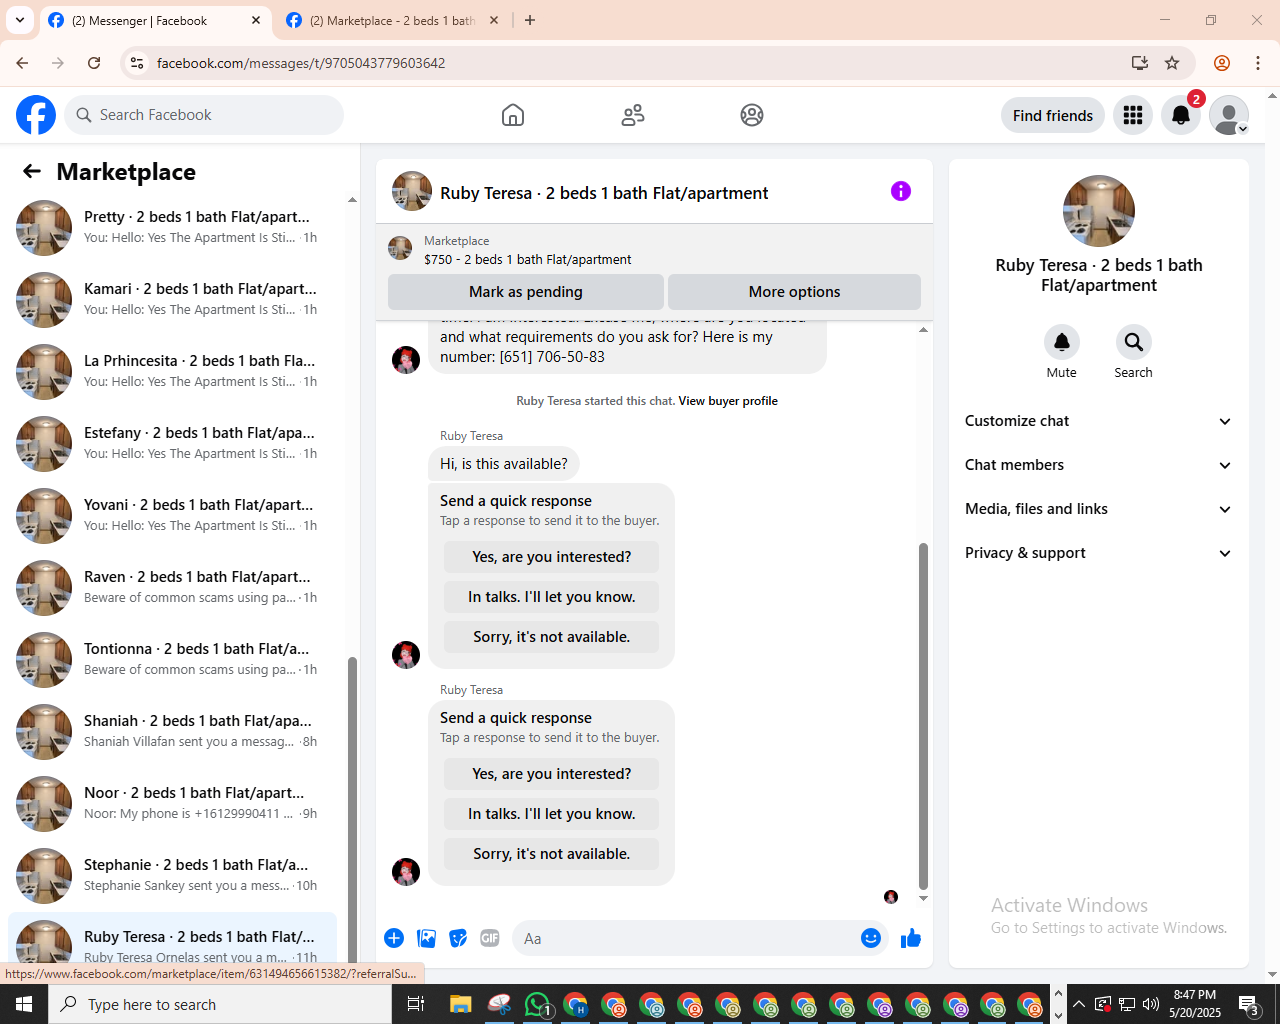Open the View buyer profile link

(728, 401)
